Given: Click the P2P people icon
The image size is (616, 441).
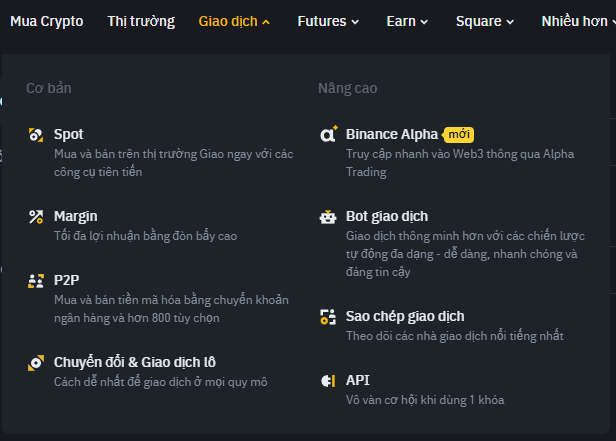Looking at the screenshot, I should pyautogui.click(x=36, y=281).
